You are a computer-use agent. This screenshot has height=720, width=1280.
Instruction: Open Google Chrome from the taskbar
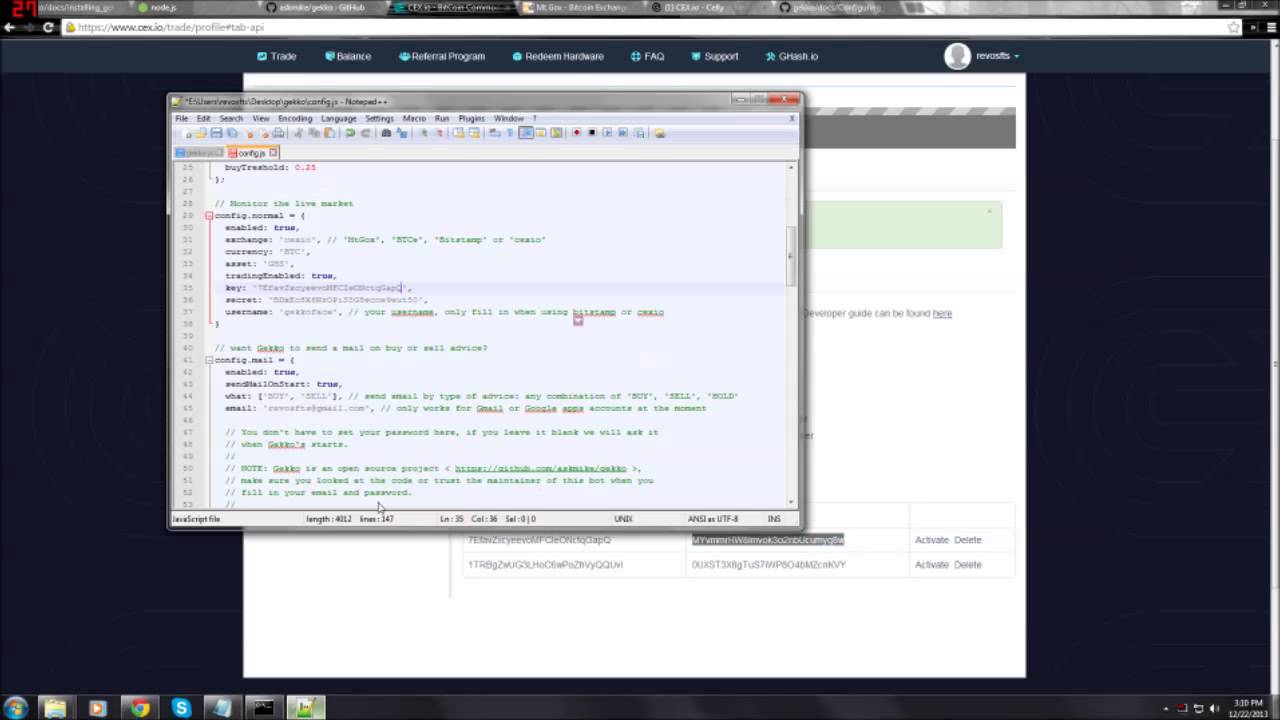pos(139,708)
